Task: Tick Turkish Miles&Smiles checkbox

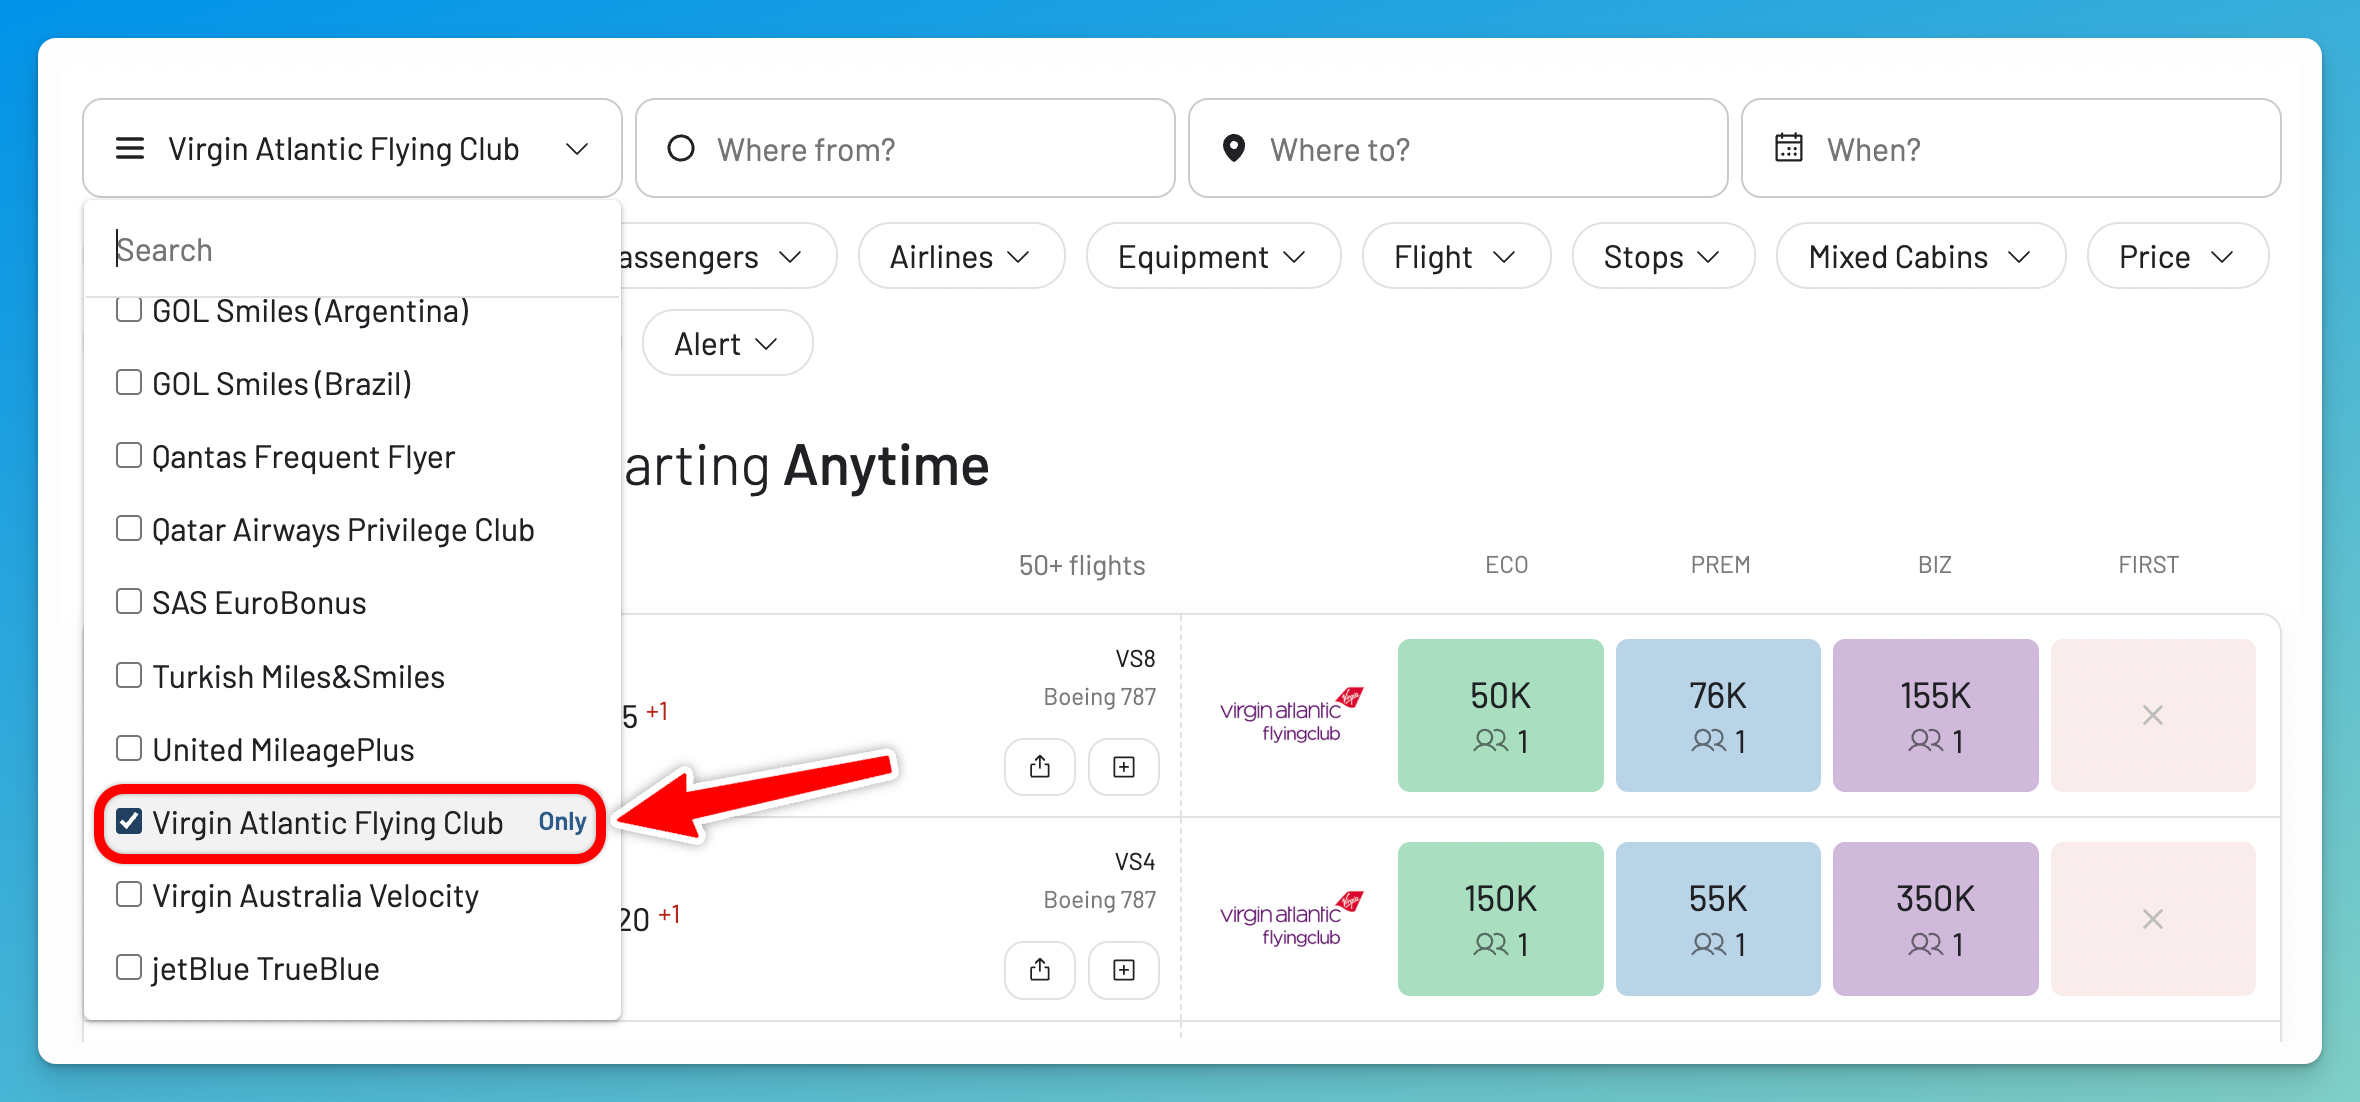Action: point(129,675)
